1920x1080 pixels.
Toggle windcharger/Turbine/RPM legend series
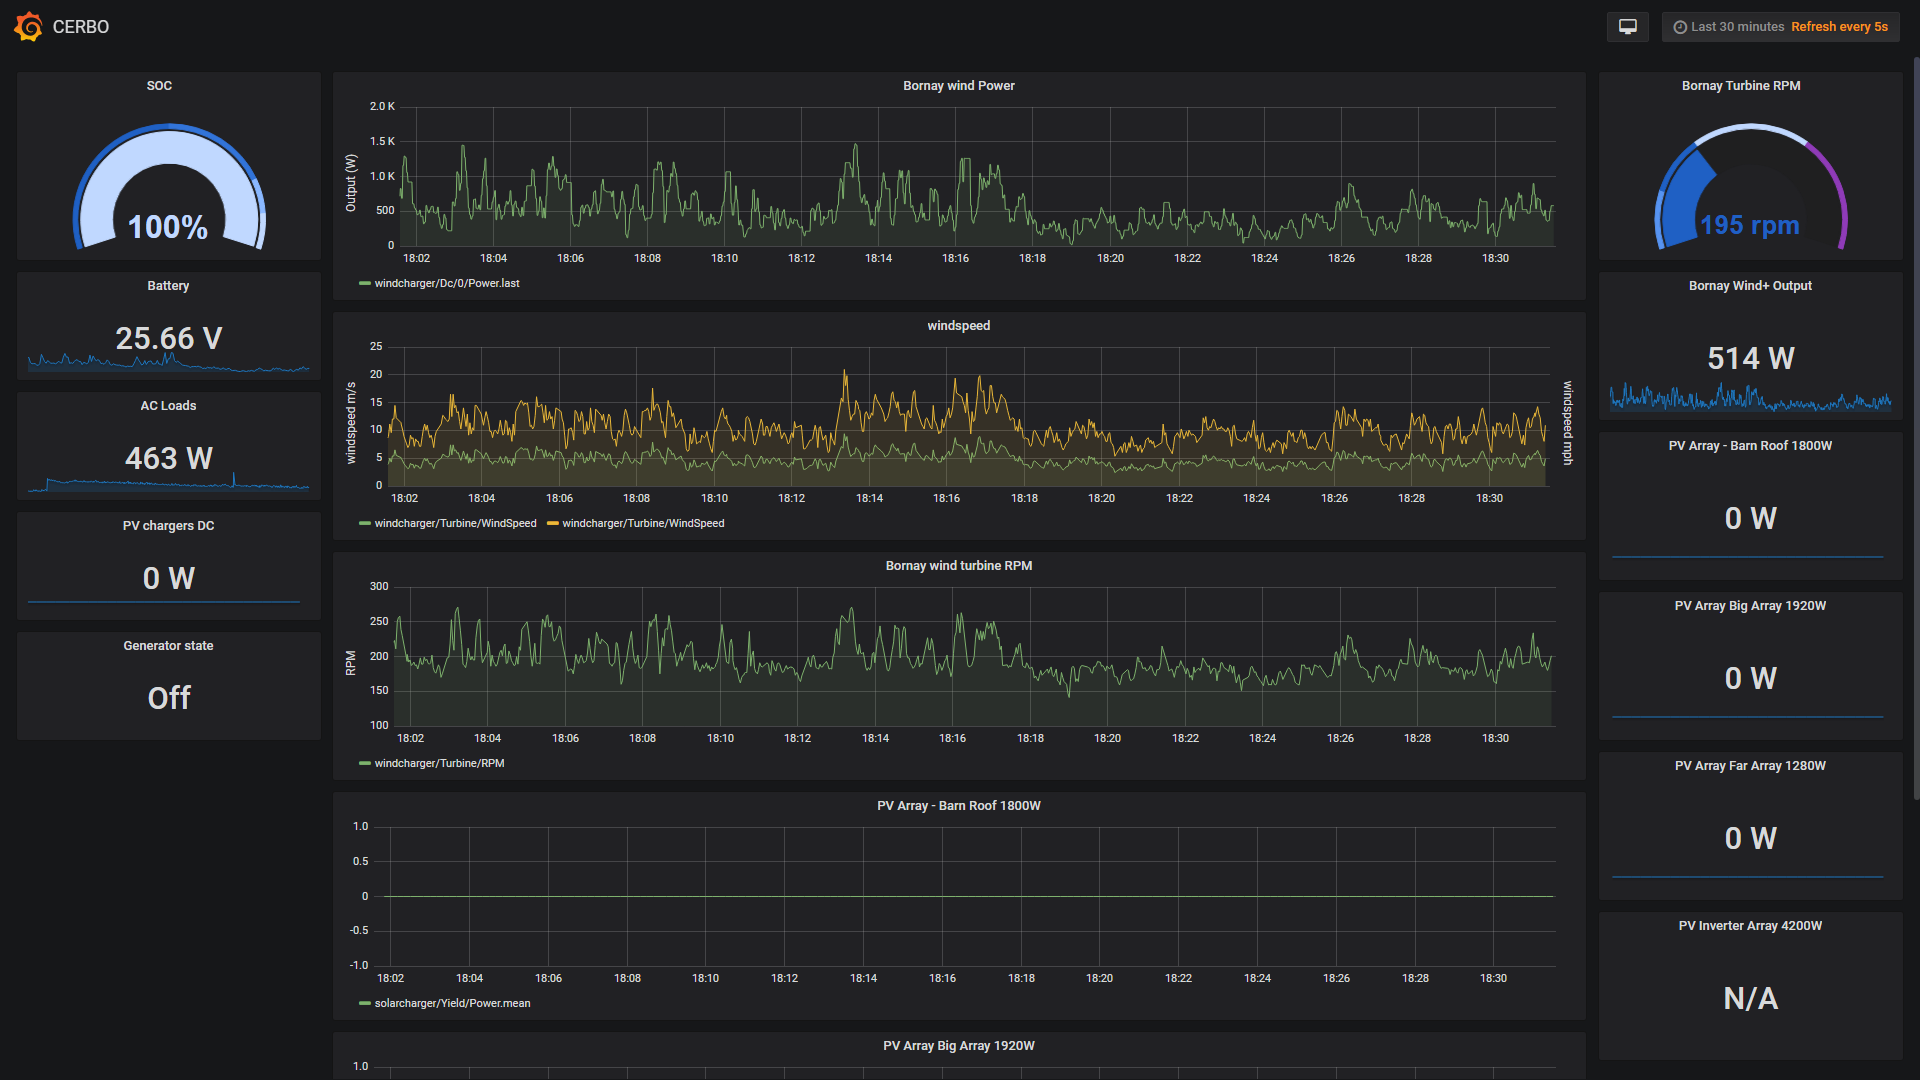point(439,764)
